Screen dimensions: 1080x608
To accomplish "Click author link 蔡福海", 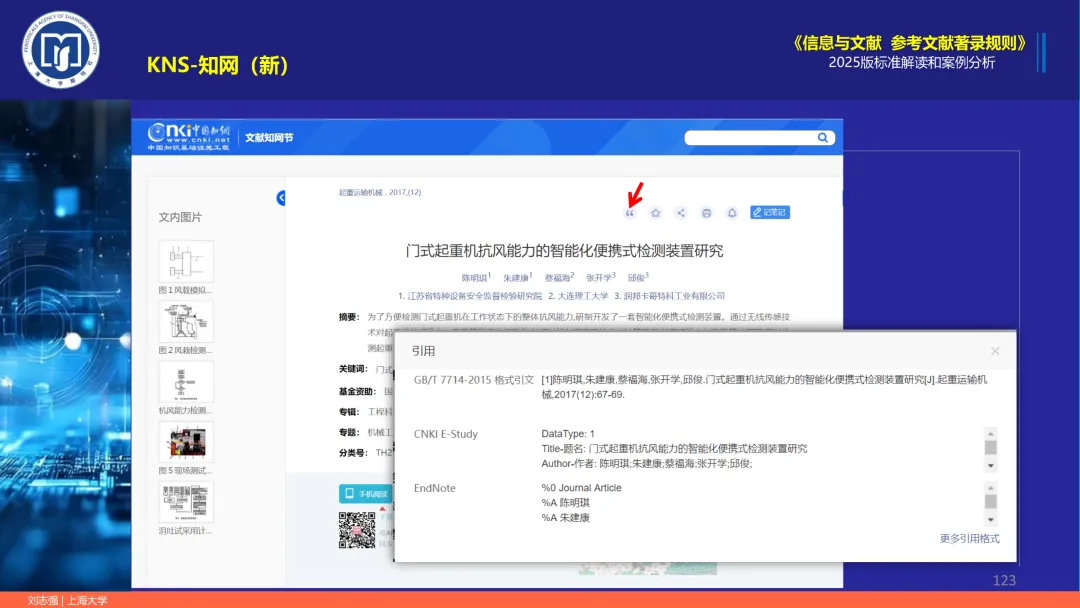I will 558,277.
